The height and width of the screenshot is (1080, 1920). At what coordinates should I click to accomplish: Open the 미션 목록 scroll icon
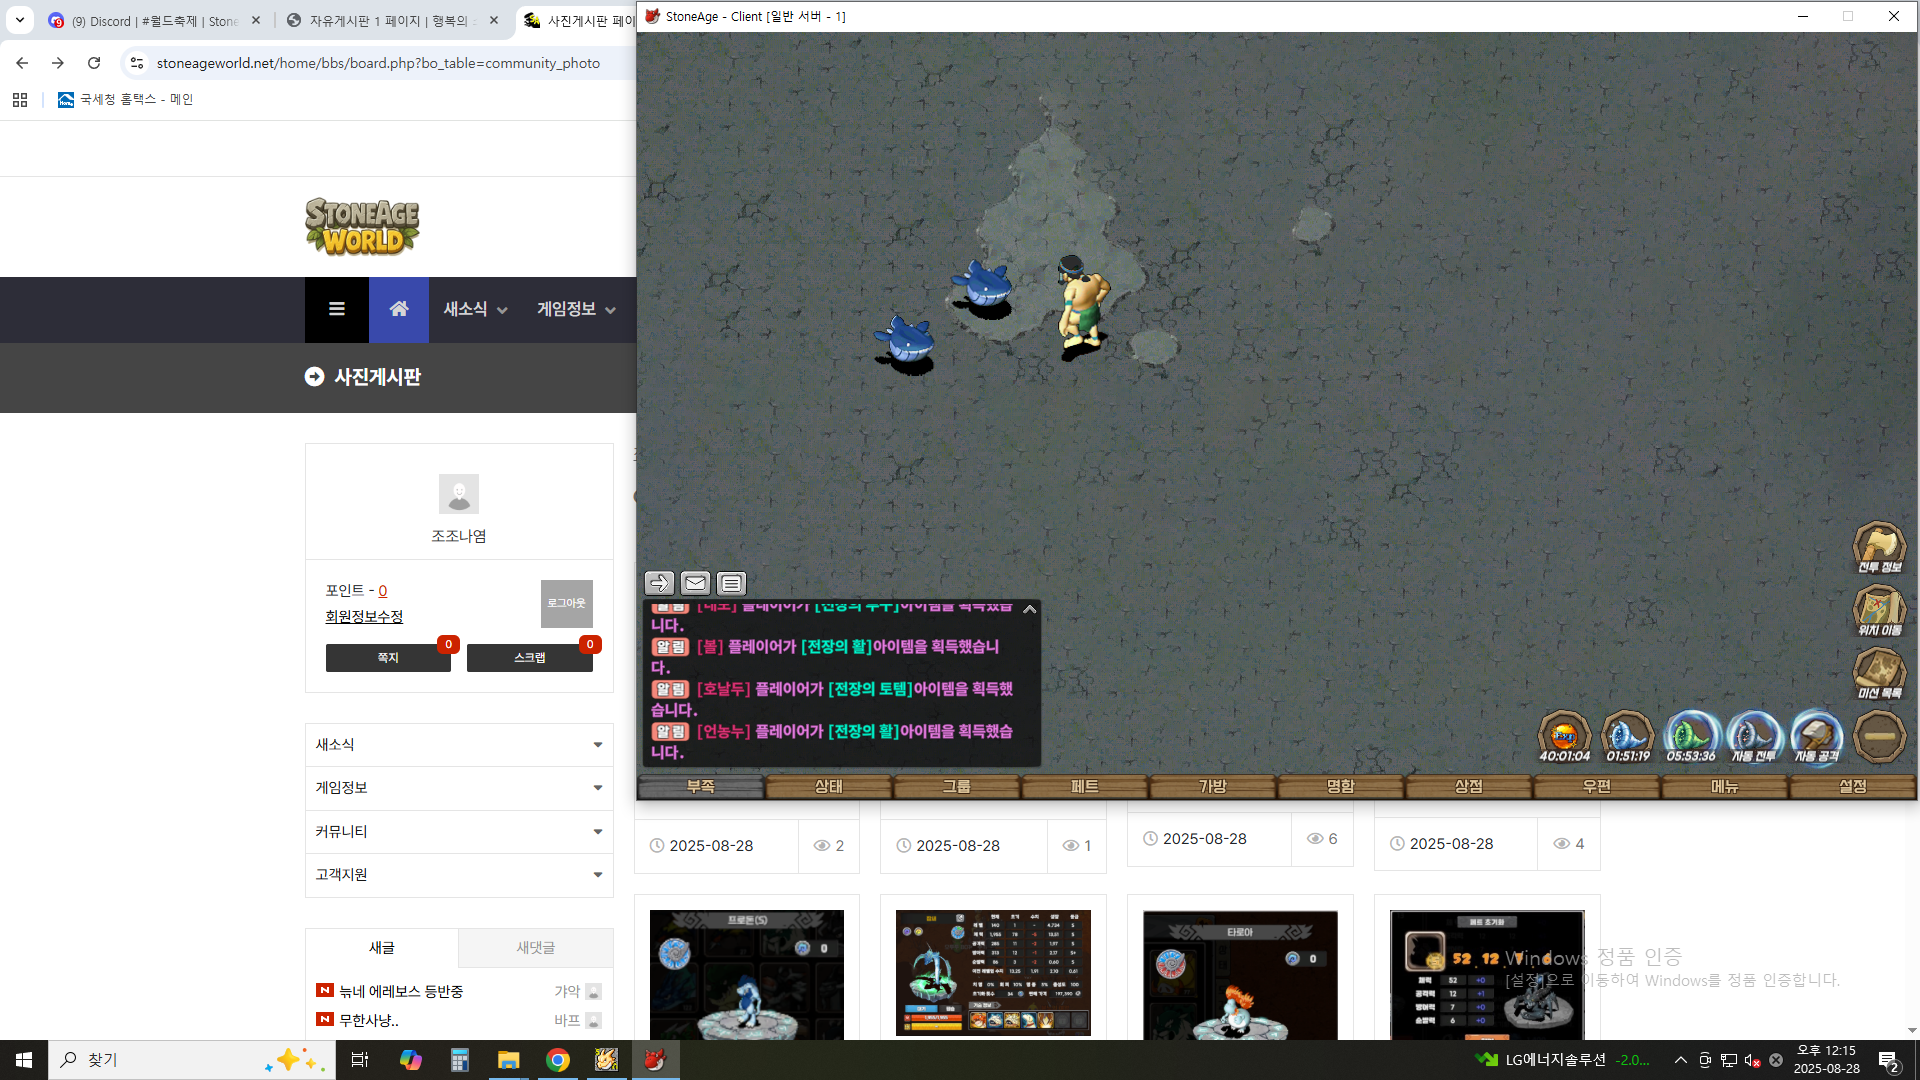click(x=1879, y=671)
